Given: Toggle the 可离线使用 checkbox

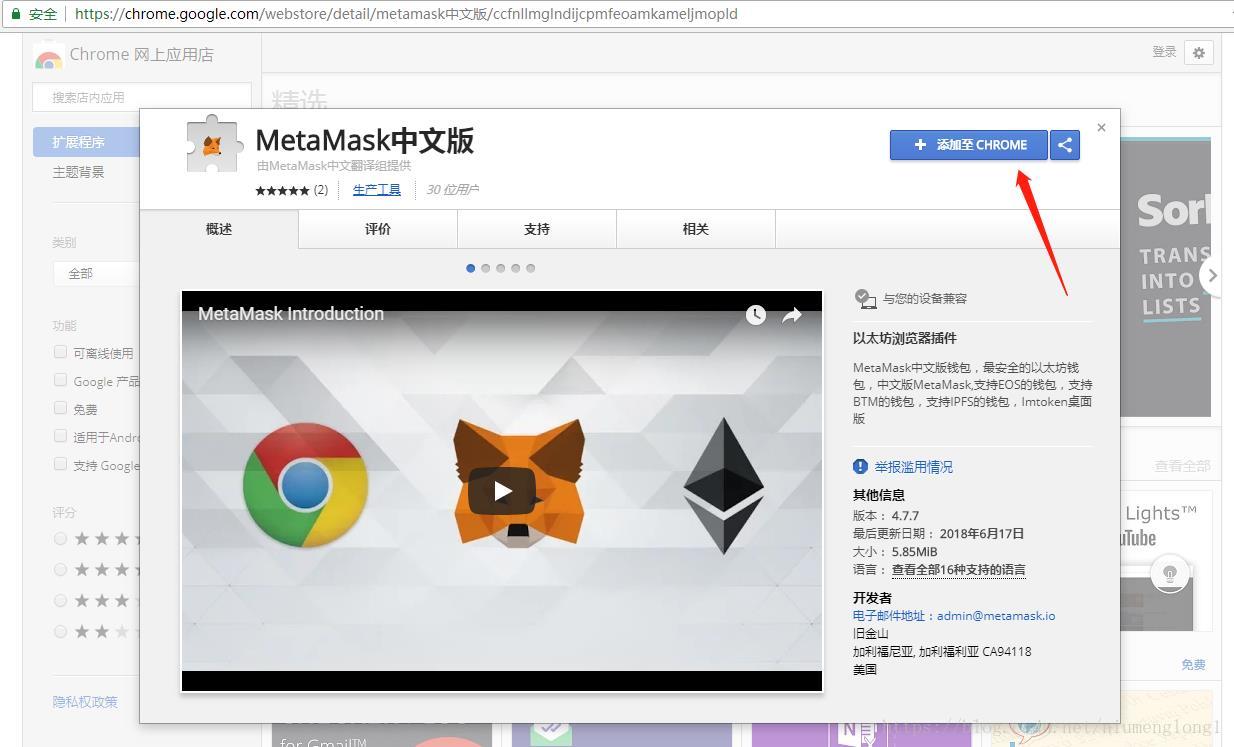Looking at the screenshot, I should pyautogui.click(x=61, y=352).
